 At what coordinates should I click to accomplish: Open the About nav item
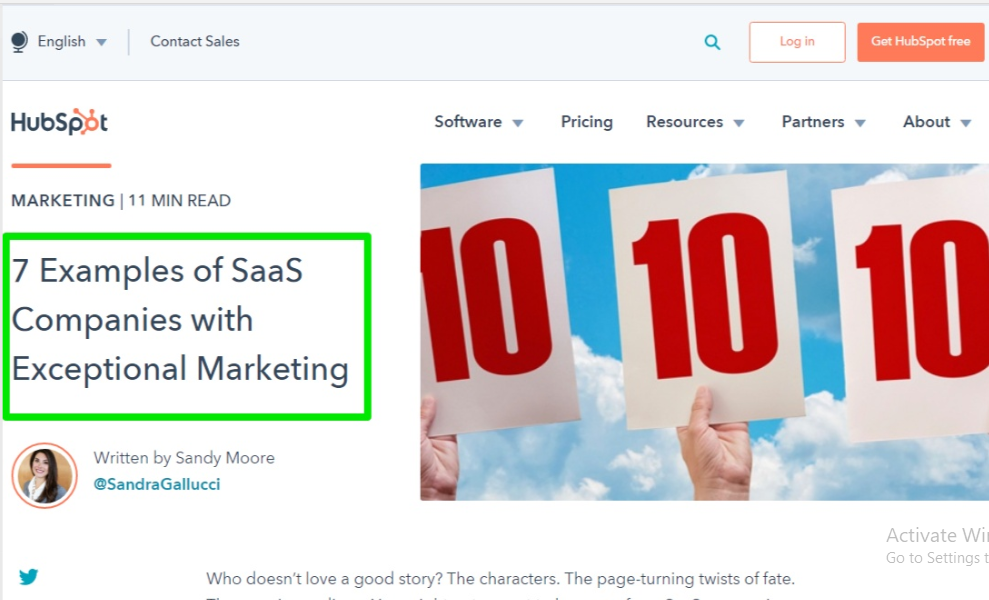click(926, 121)
